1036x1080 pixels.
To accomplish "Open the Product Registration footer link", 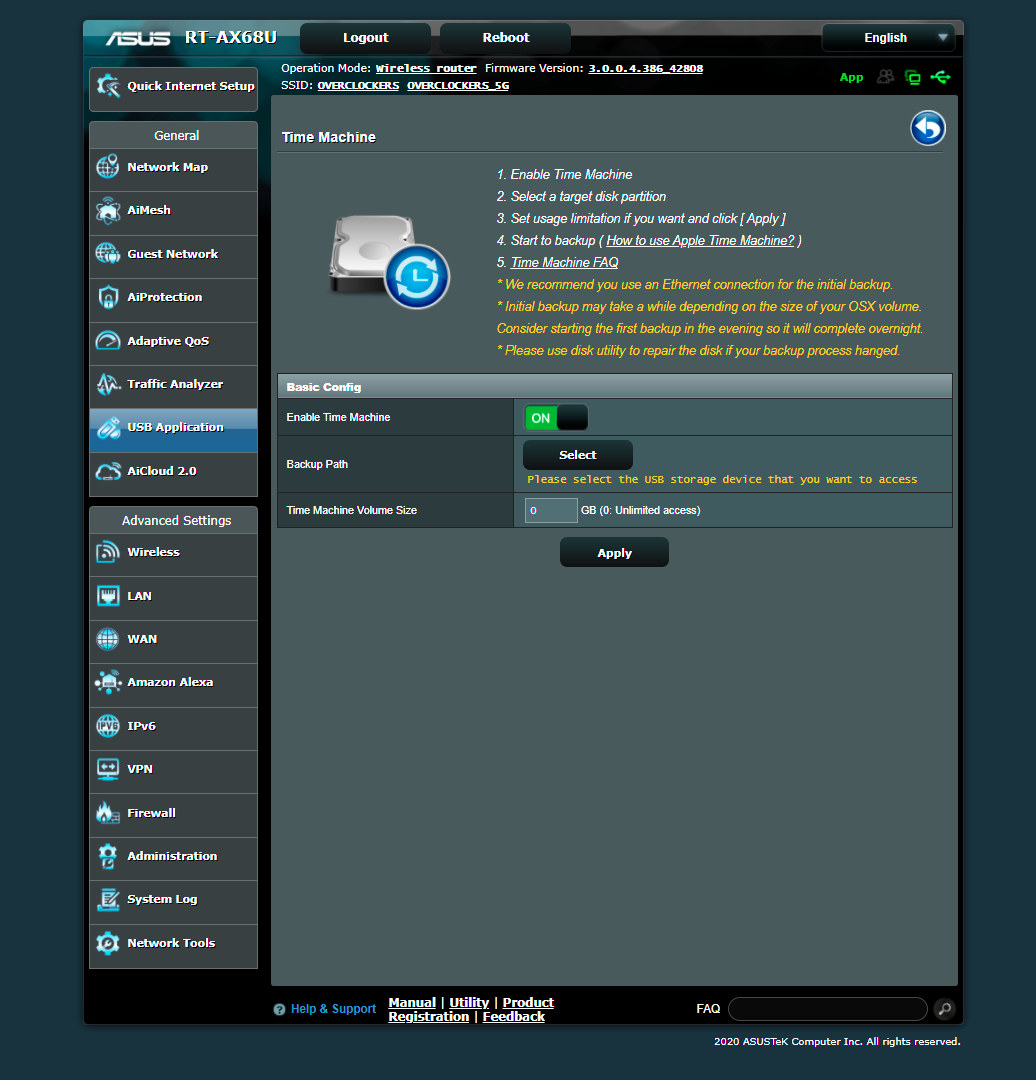I will (471, 1010).
